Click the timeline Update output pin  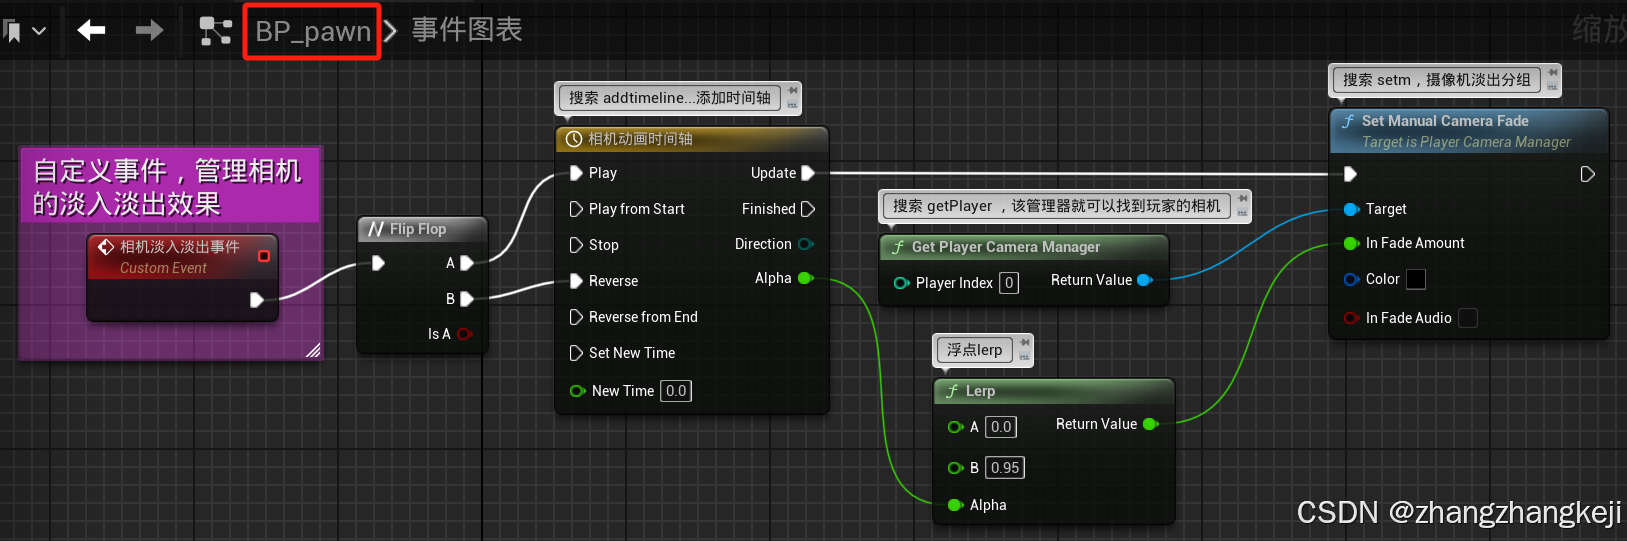[808, 173]
